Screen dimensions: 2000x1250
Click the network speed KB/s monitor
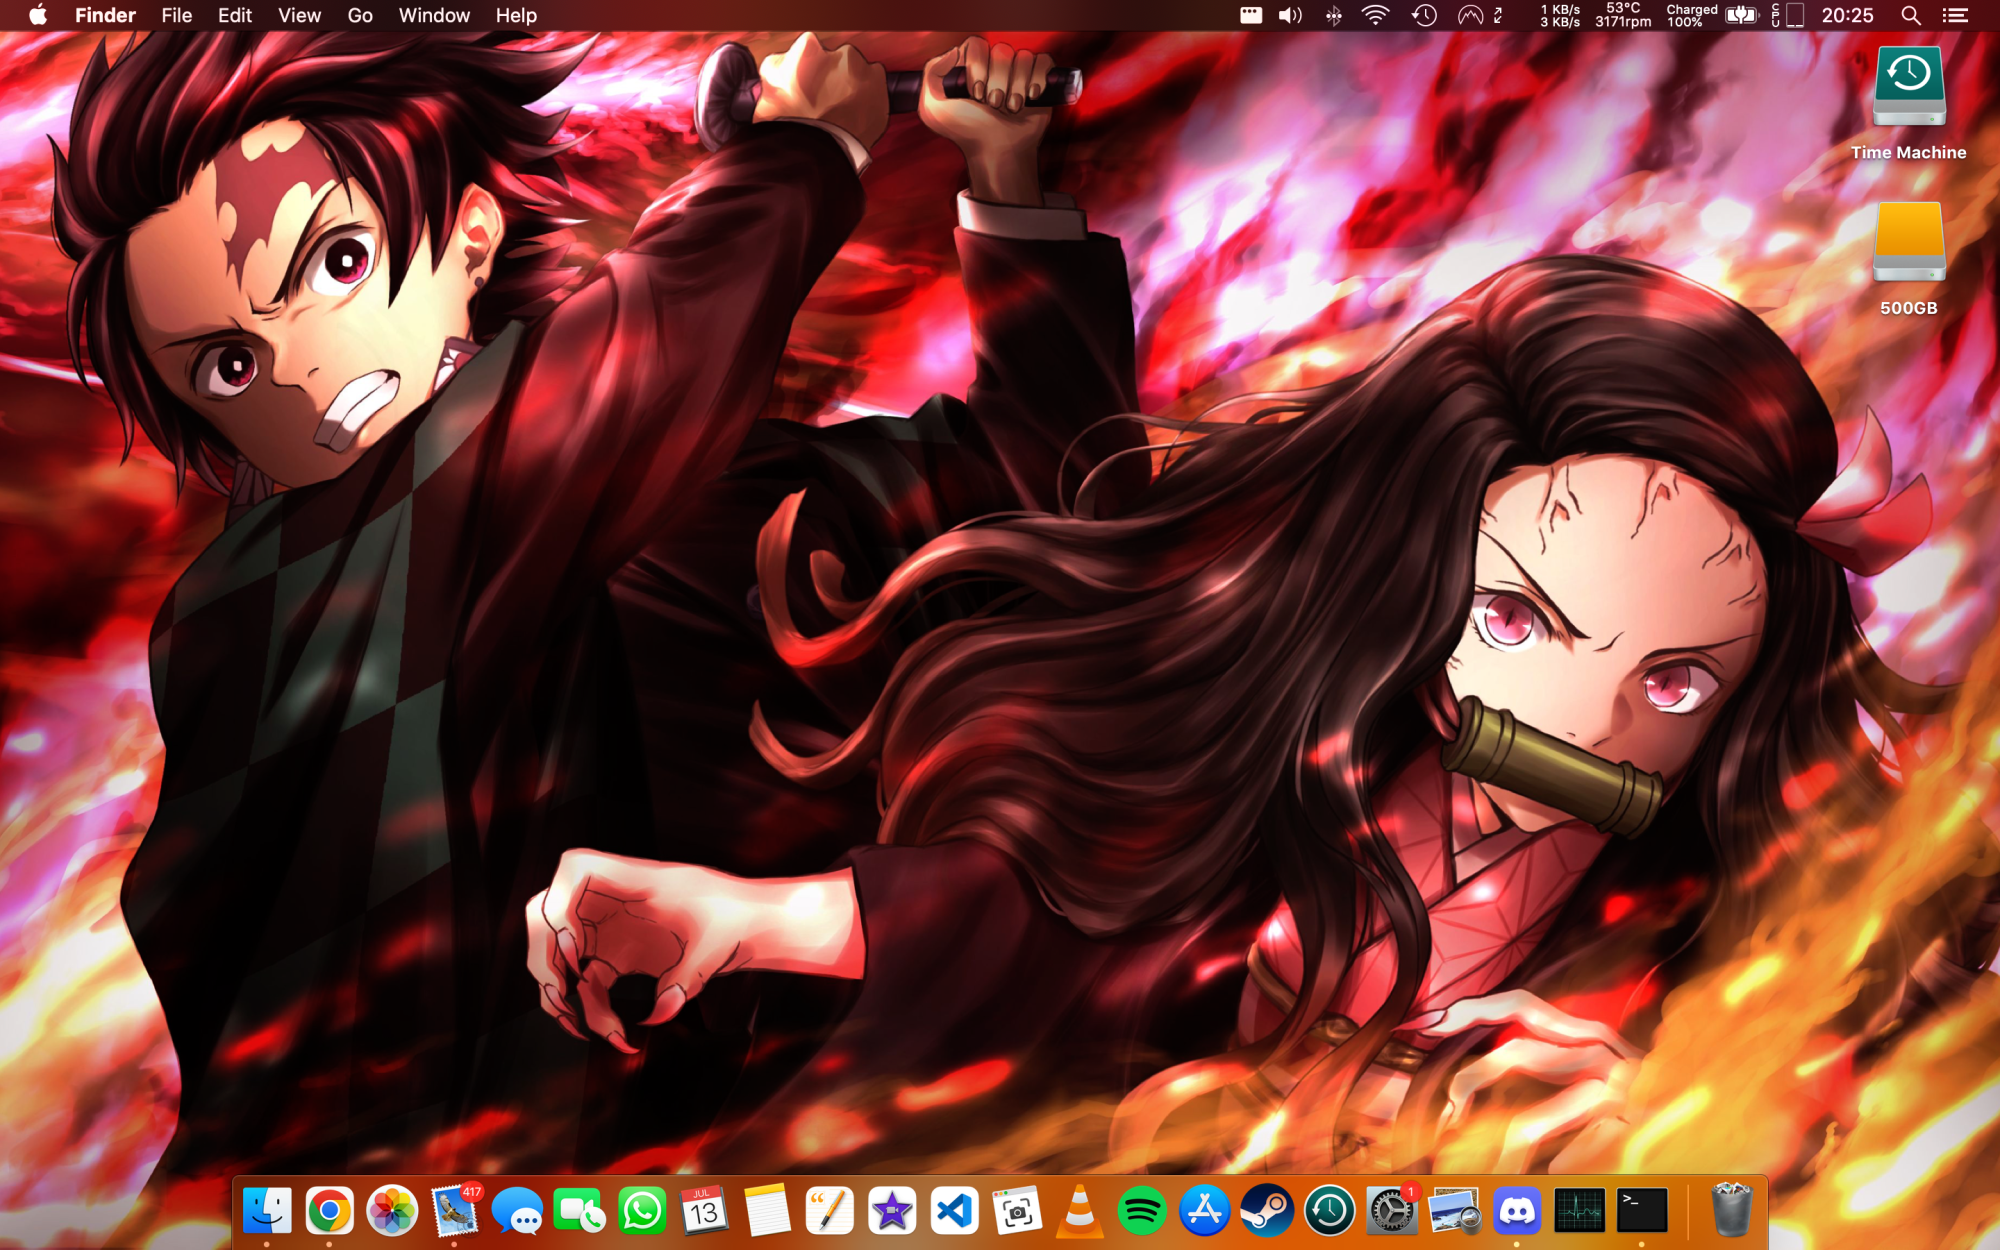(1560, 15)
